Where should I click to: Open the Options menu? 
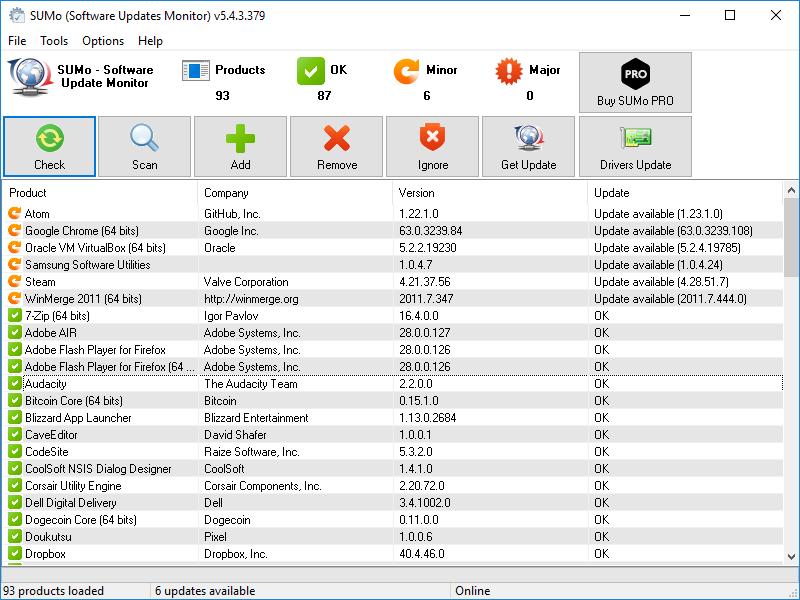pyautogui.click(x=103, y=41)
